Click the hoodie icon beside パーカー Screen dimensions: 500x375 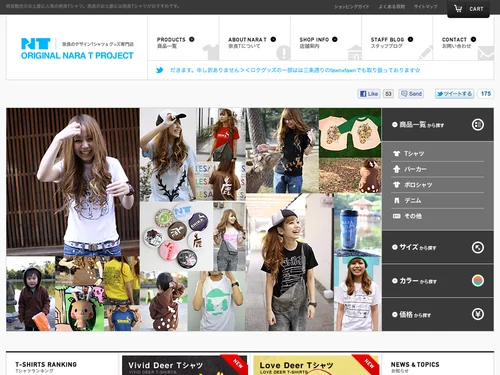pyautogui.click(x=396, y=169)
